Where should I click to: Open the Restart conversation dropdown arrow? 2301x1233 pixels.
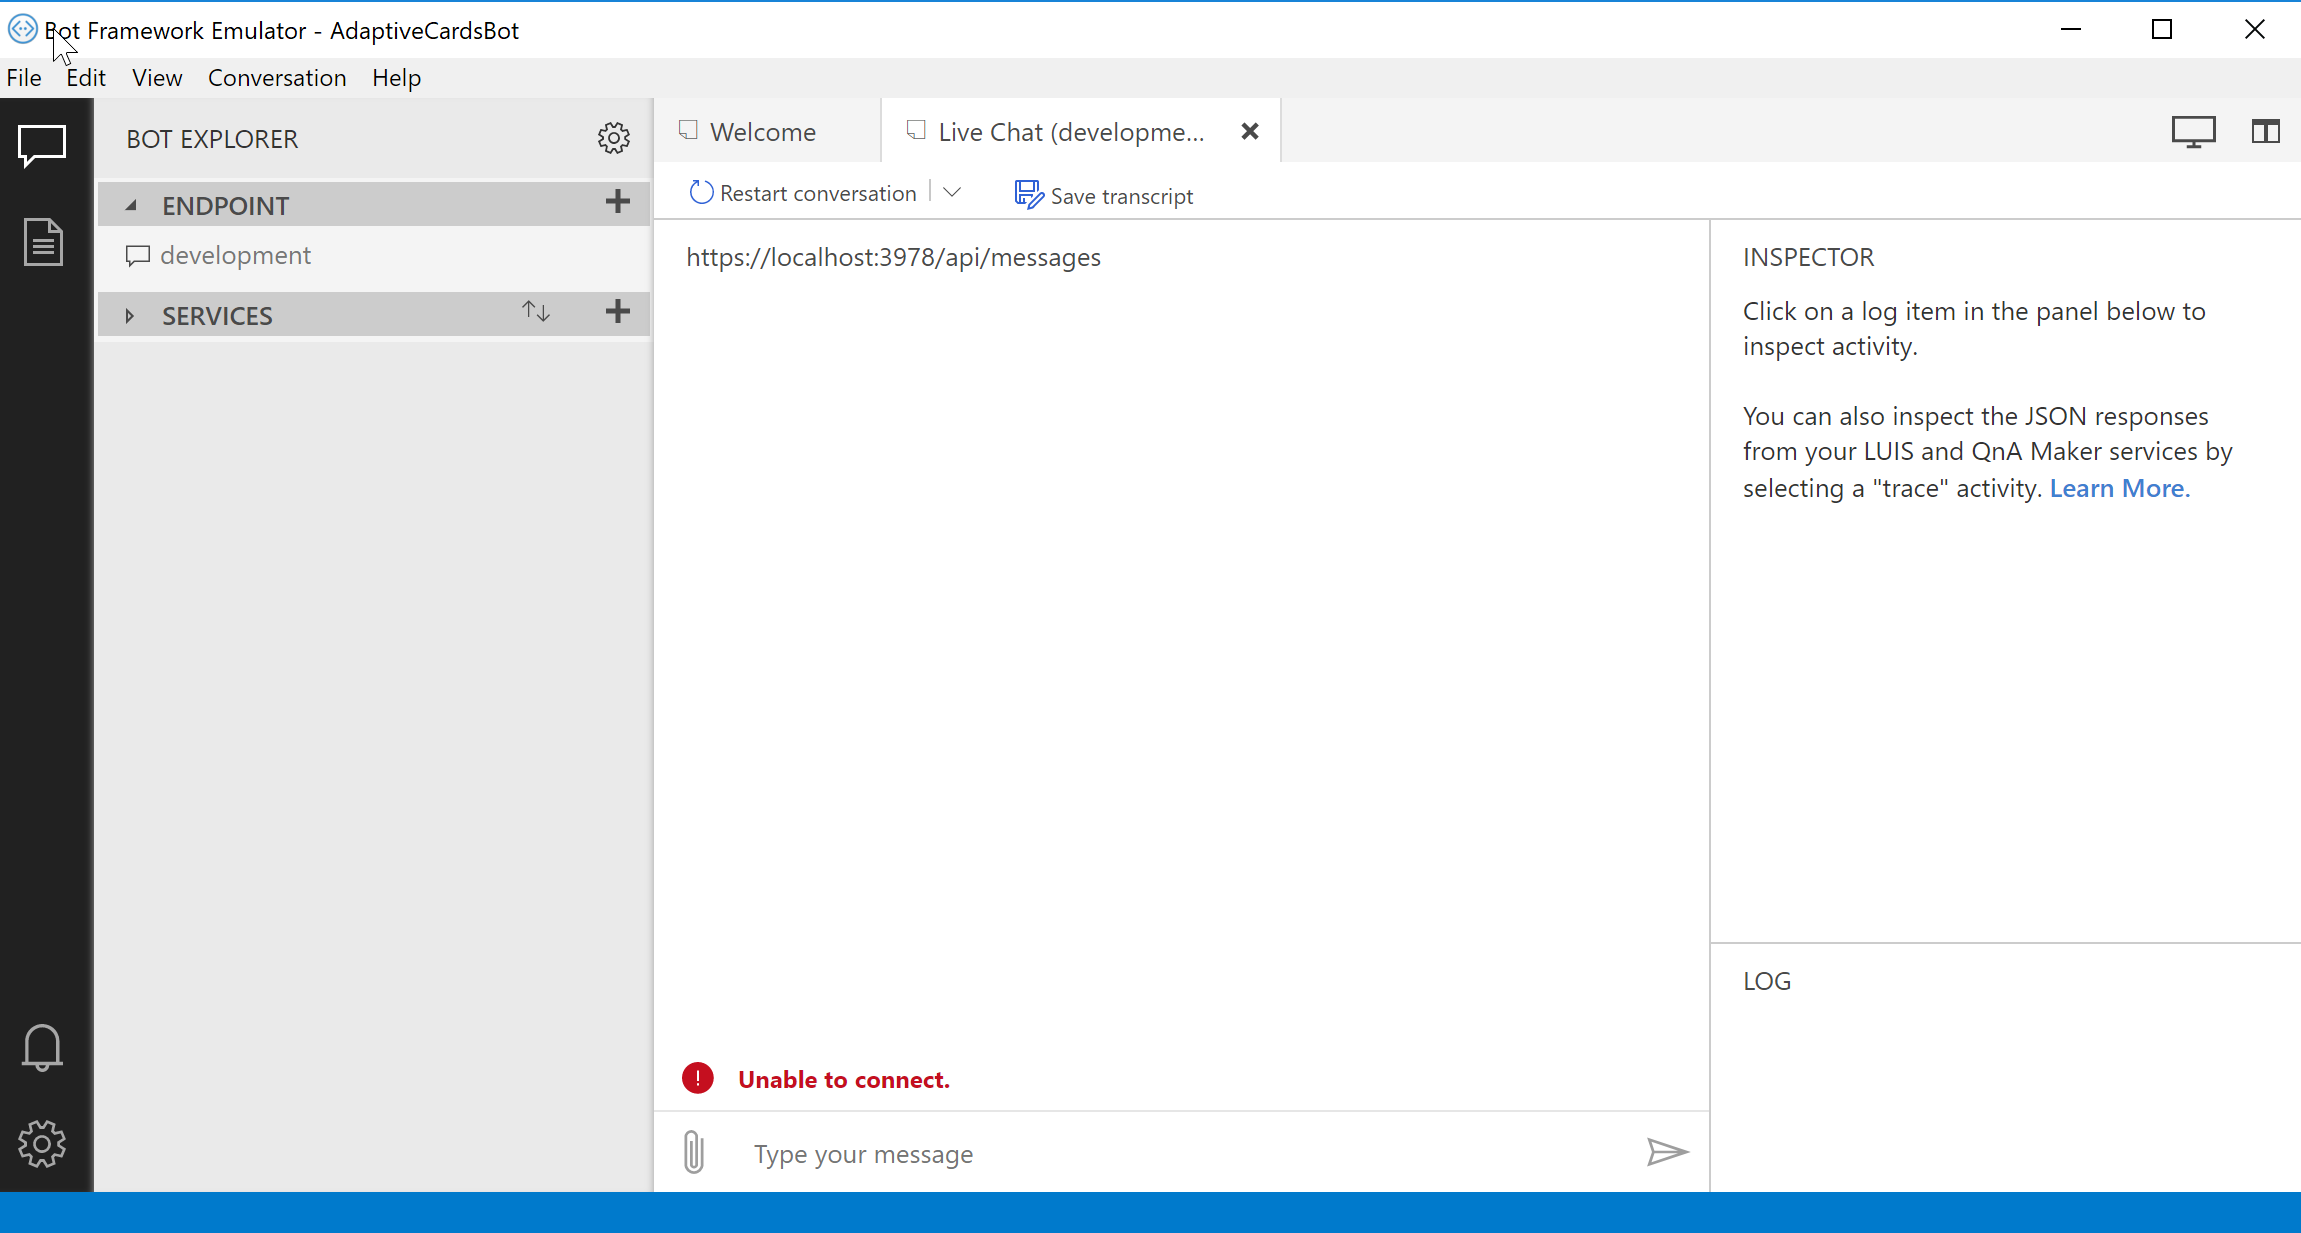[952, 192]
